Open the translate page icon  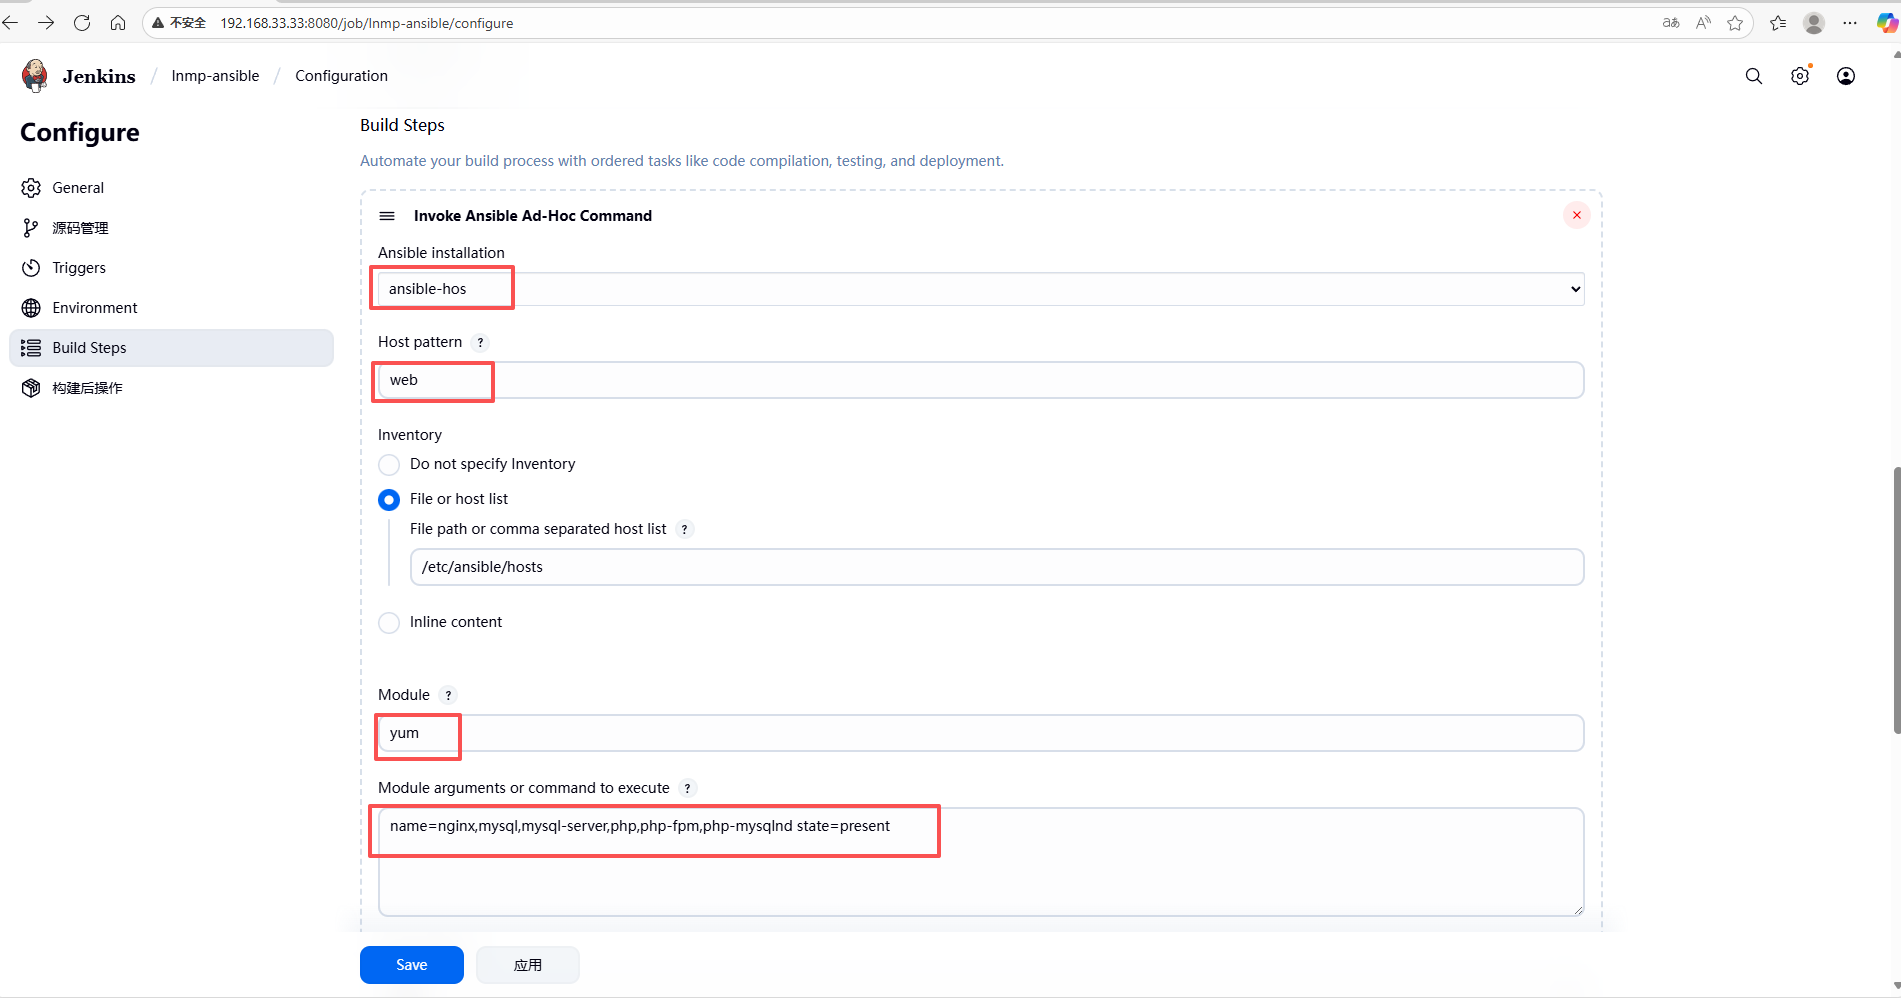[x=1671, y=23]
